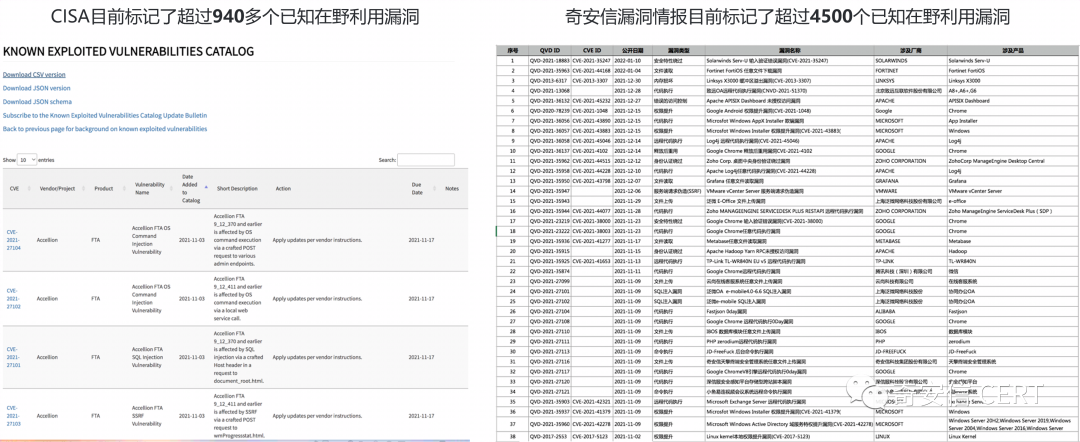The height and width of the screenshot is (442, 1080).
Task: Select the 涉及厂商 column header
Action: coord(910,51)
